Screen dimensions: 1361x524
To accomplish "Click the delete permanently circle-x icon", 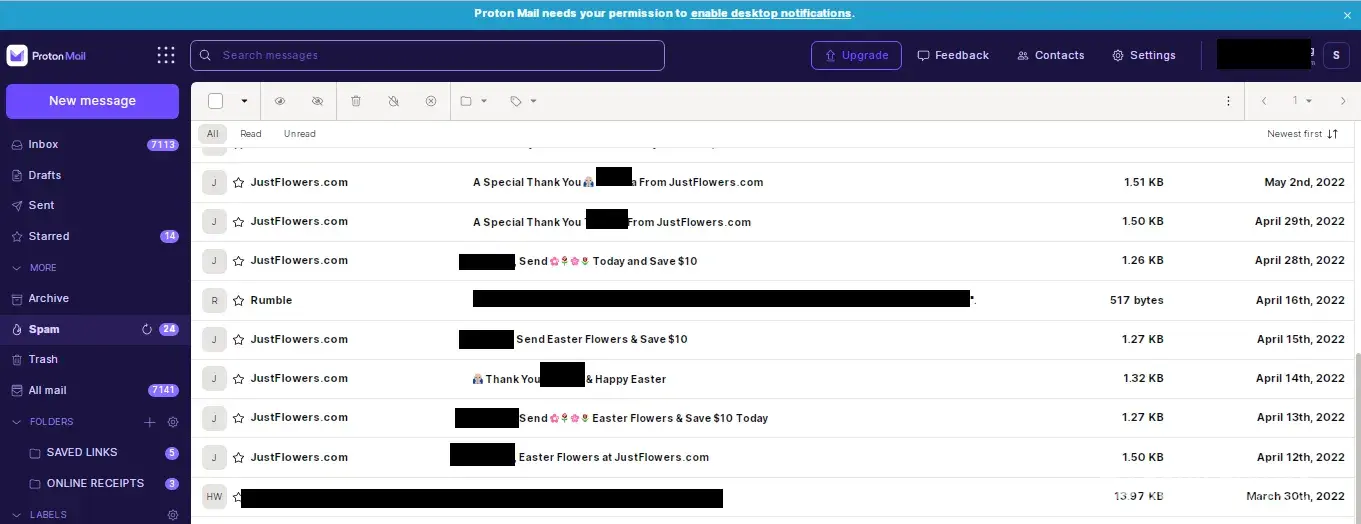I will coord(431,101).
